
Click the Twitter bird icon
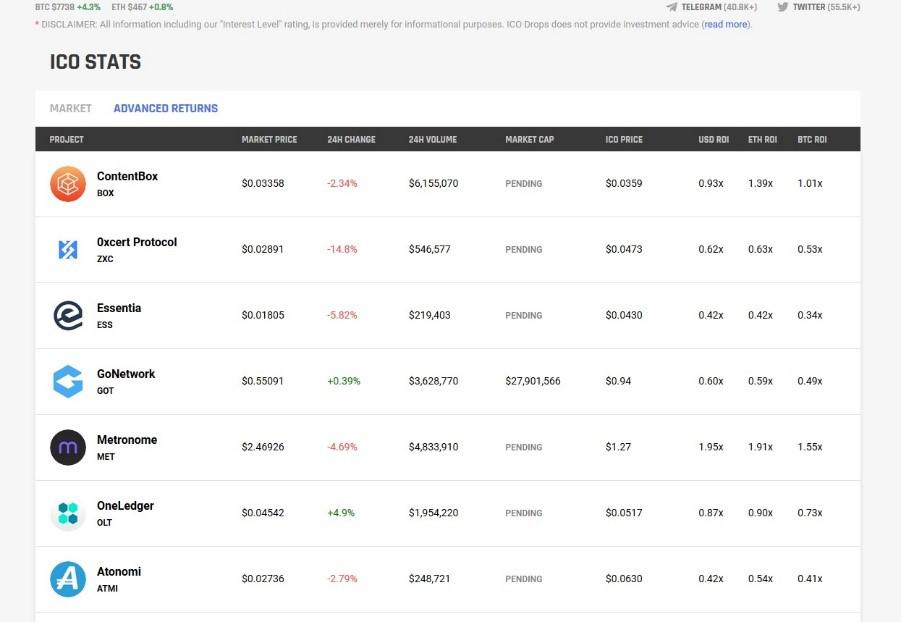click(783, 7)
